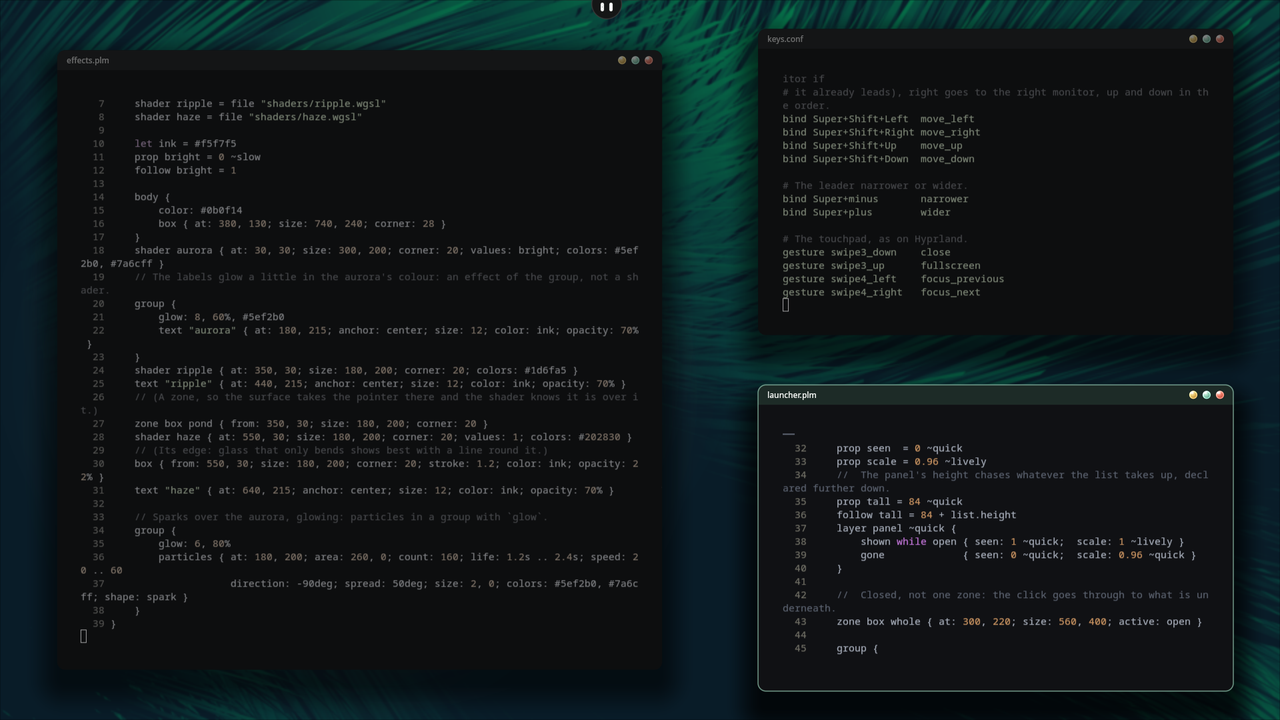The width and height of the screenshot is (1280, 720).
Task: Click 'bind Super+plus wider' in keys.conf
Action: coord(866,212)
